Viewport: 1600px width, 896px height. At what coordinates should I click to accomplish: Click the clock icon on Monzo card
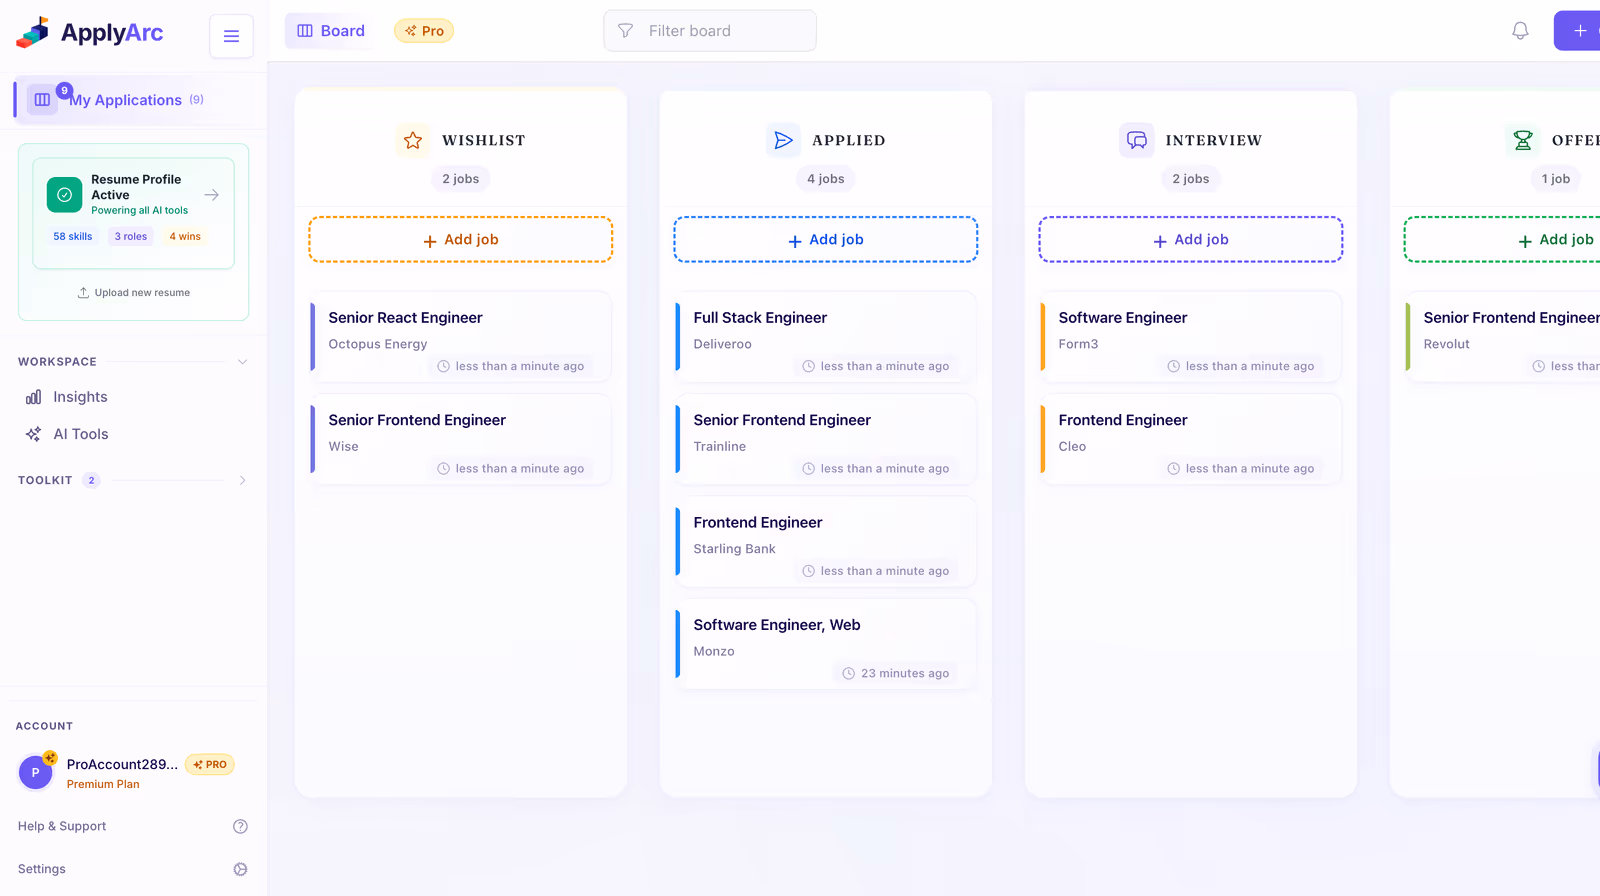pyautogui.click(x=849, y=674)
